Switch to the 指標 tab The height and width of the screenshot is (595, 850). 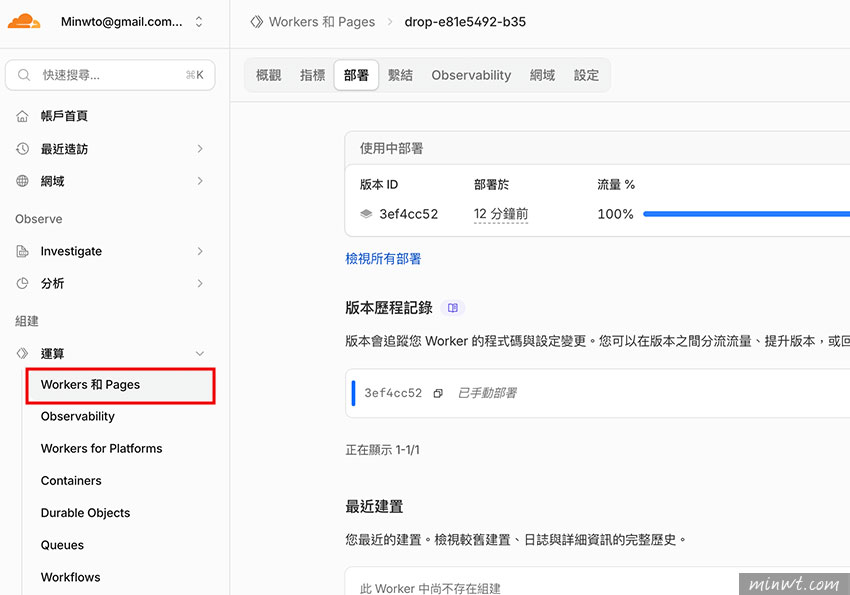coord(312,75)
